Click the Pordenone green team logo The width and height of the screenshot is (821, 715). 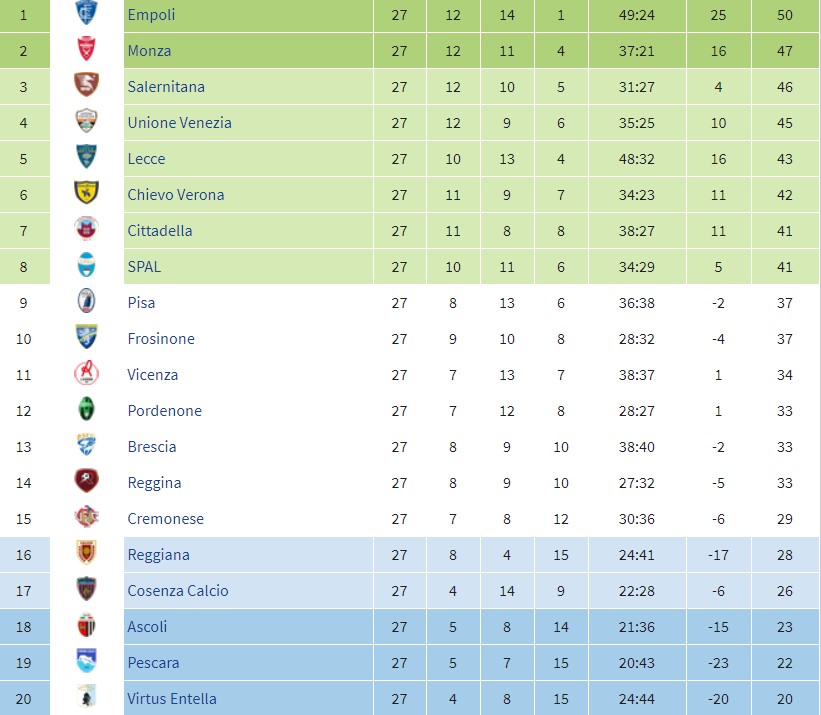86,411
